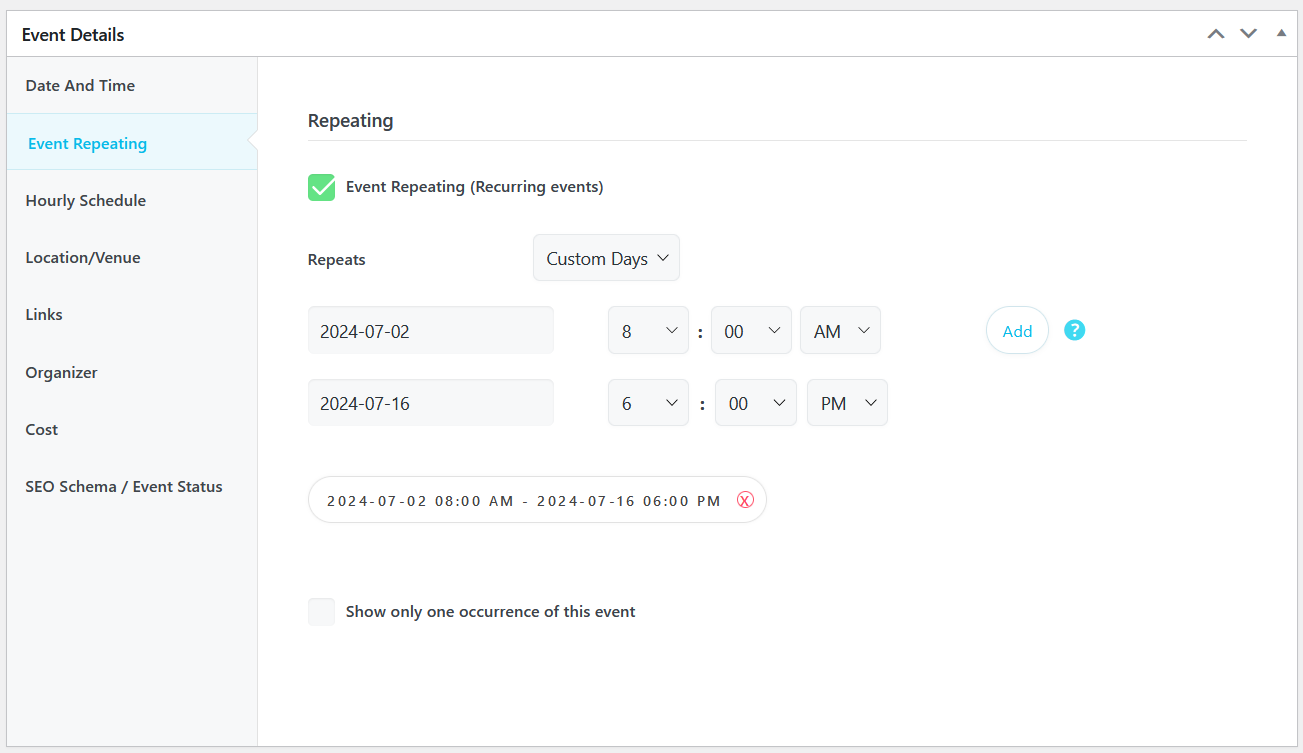
Task: Click the Add button
Action: pyautogui.click(x=1017, y=330)
